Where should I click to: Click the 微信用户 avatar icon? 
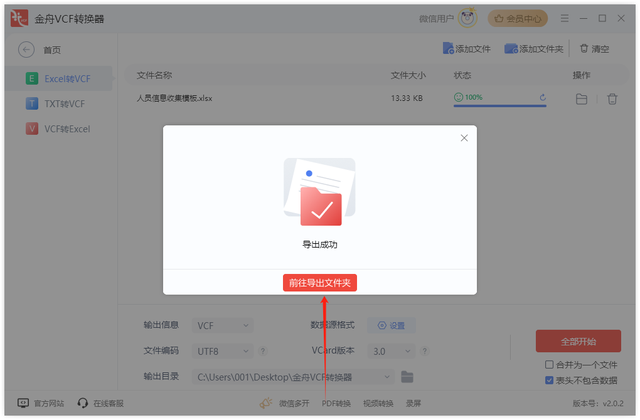click(467, 18)
